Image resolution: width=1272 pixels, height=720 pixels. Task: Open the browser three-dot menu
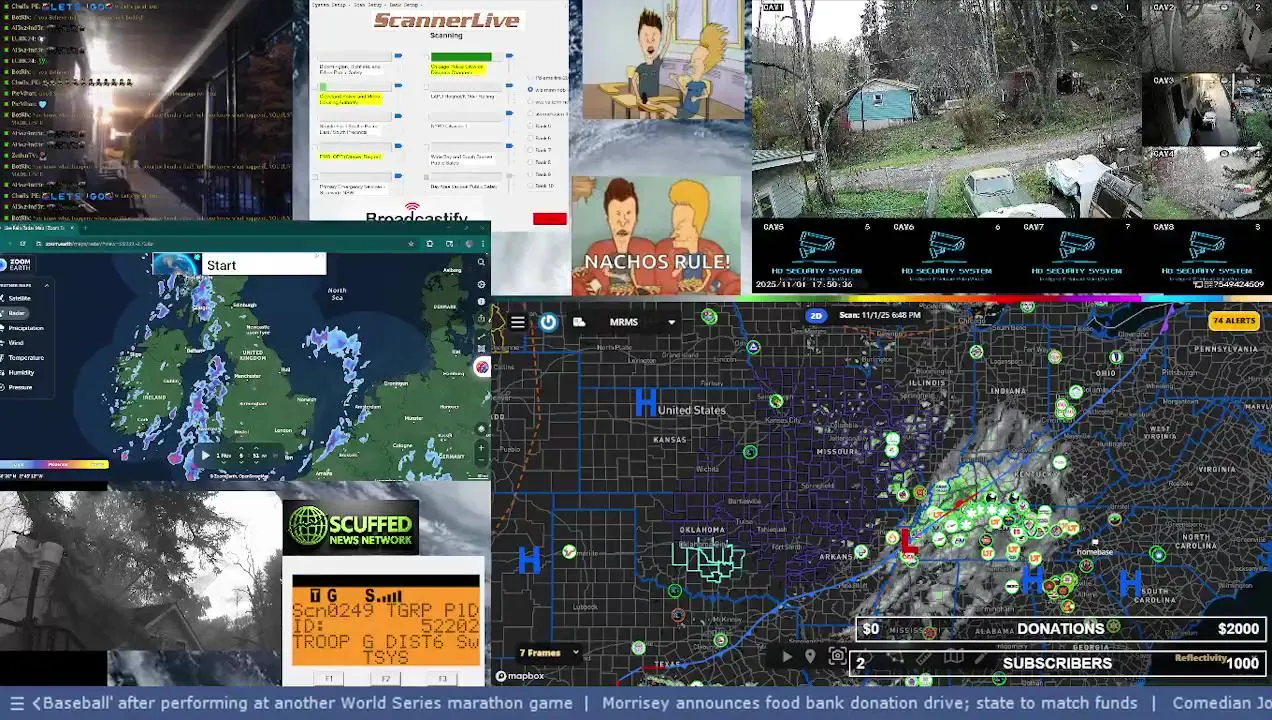[x=482, y=244]
